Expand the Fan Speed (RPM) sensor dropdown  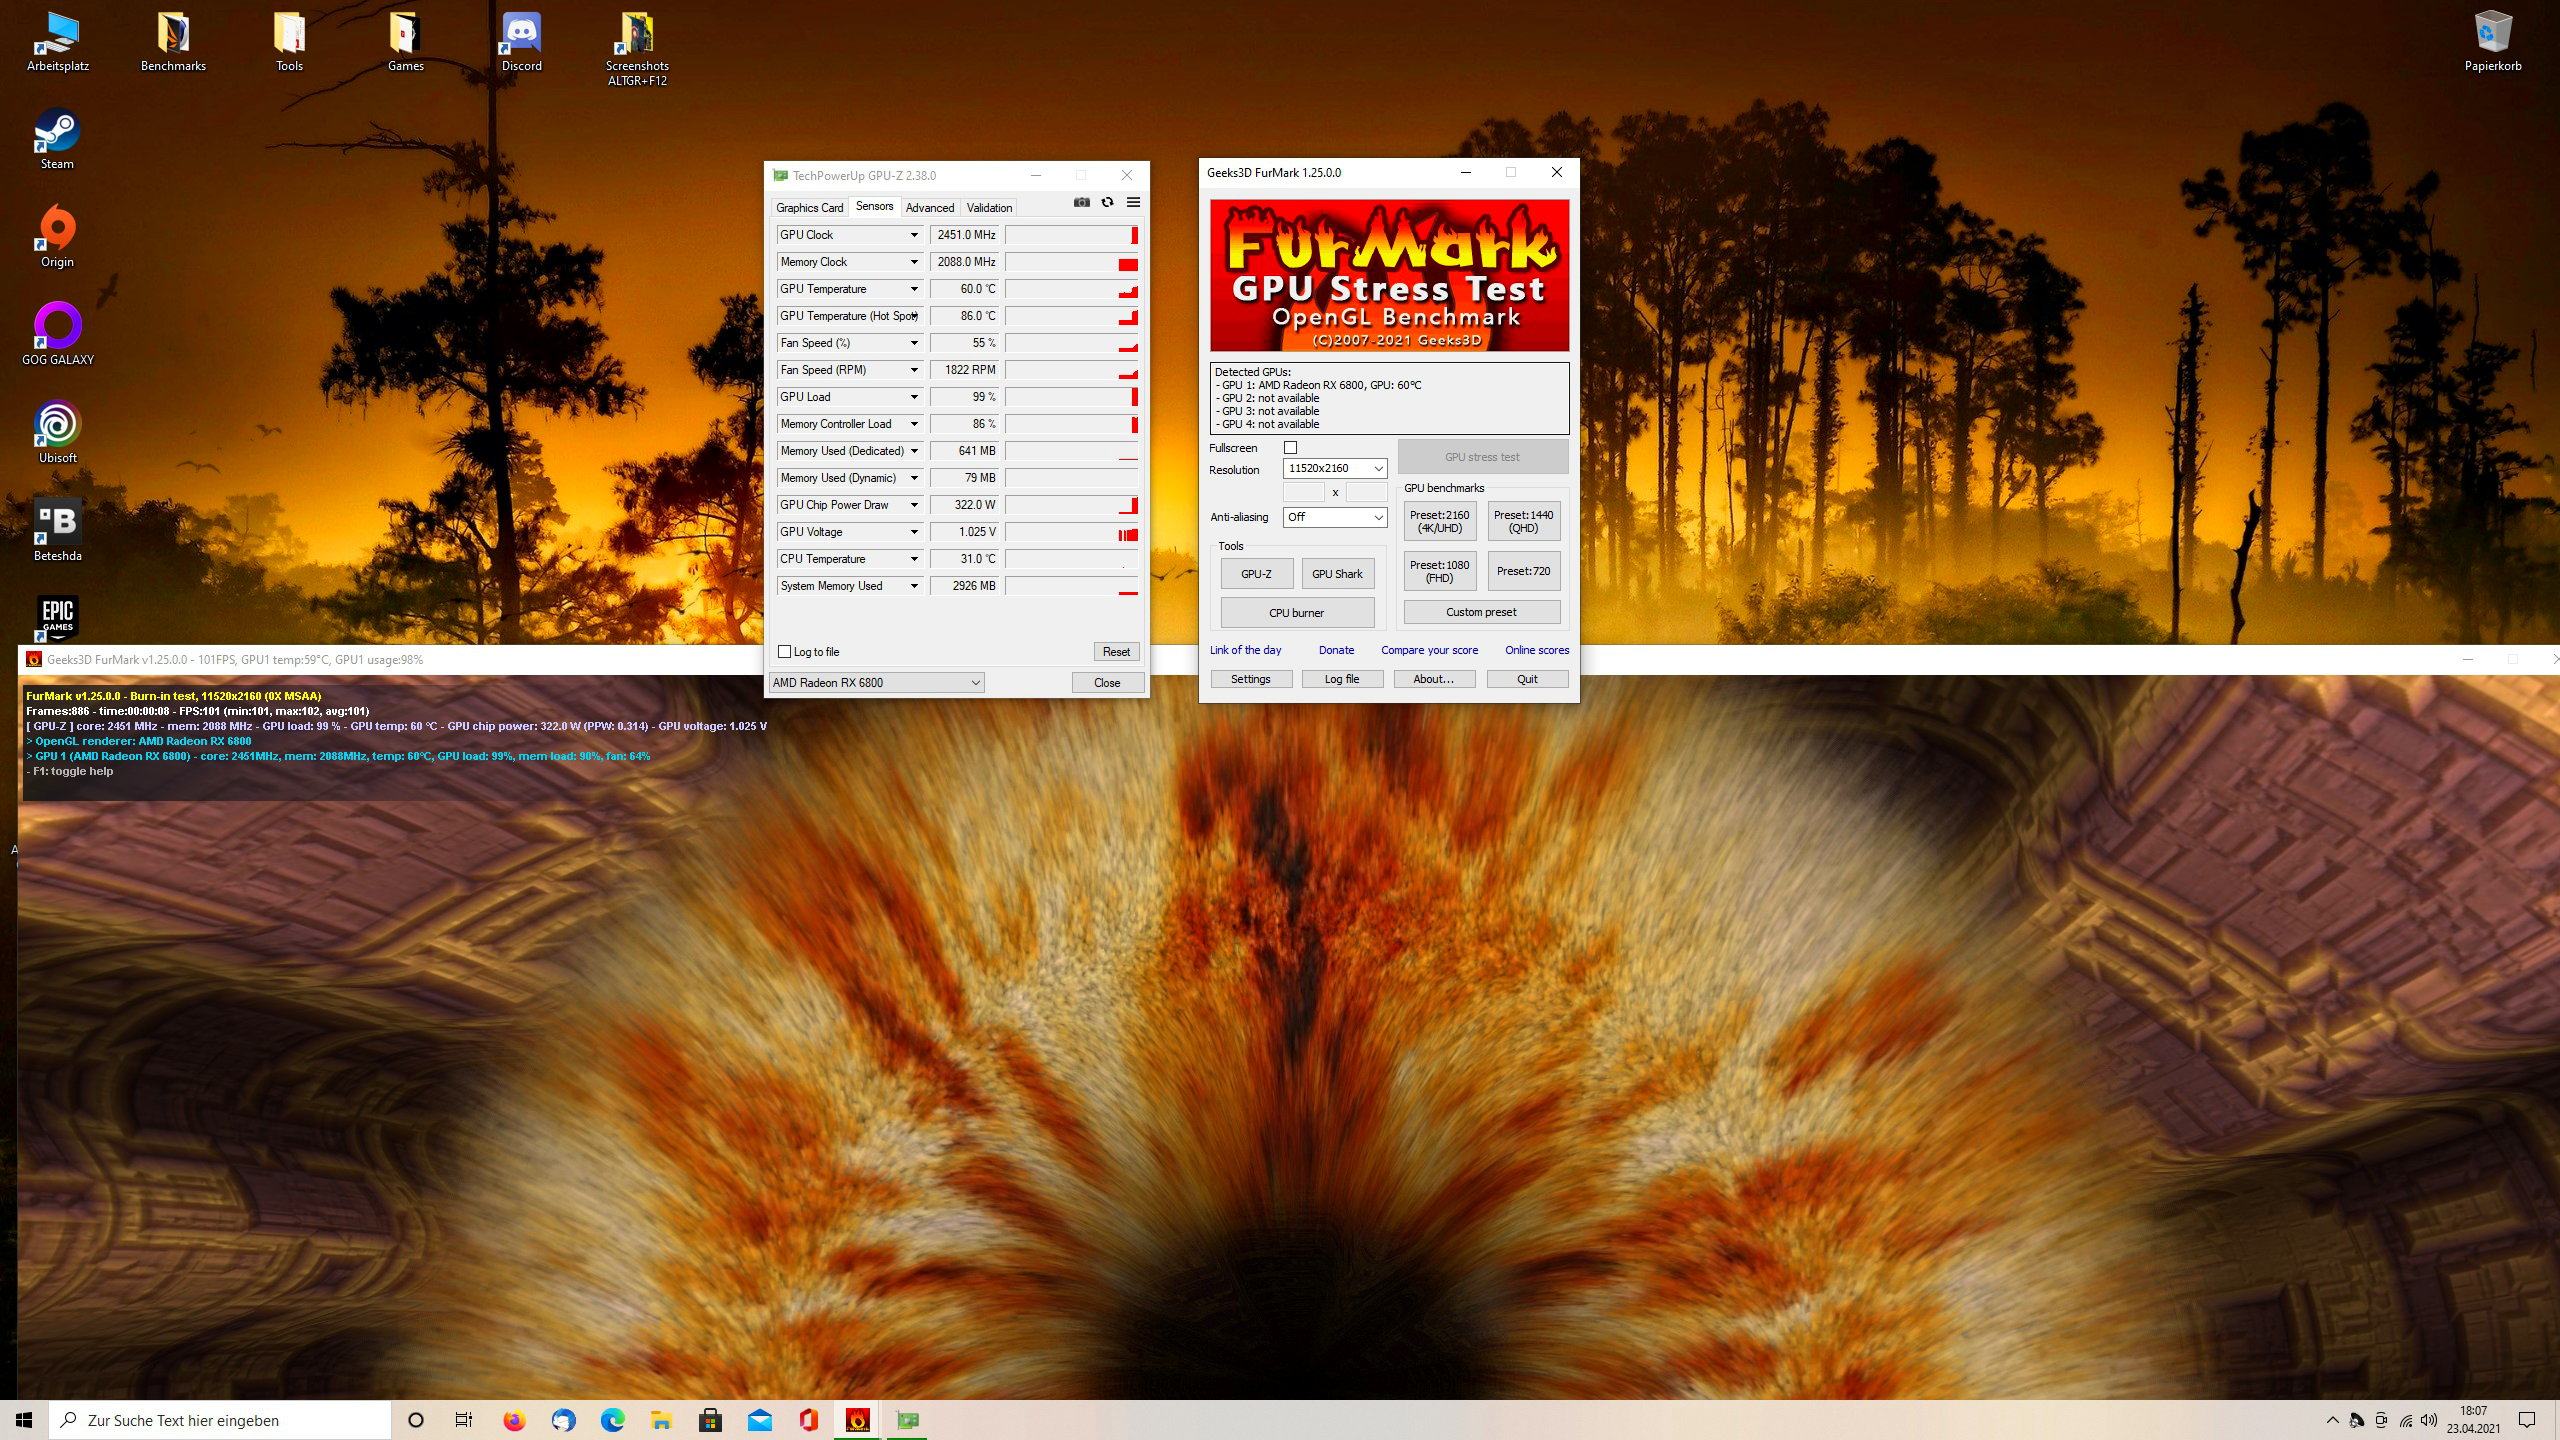point(913,370)
